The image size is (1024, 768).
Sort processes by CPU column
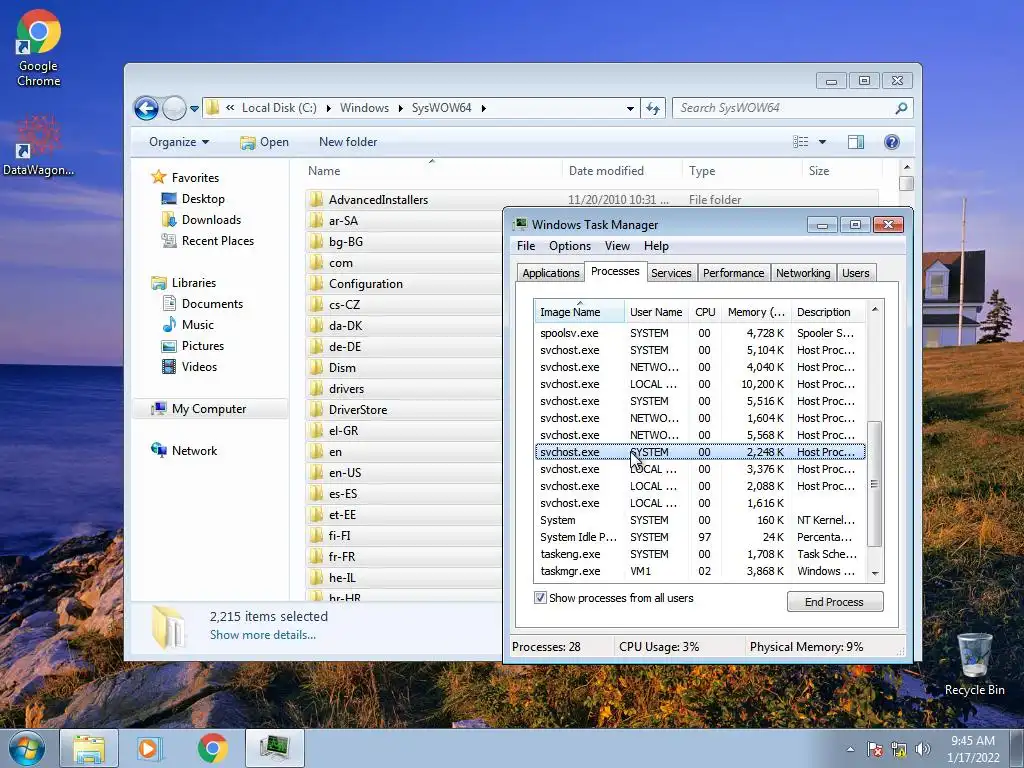(x=705, y=312)
